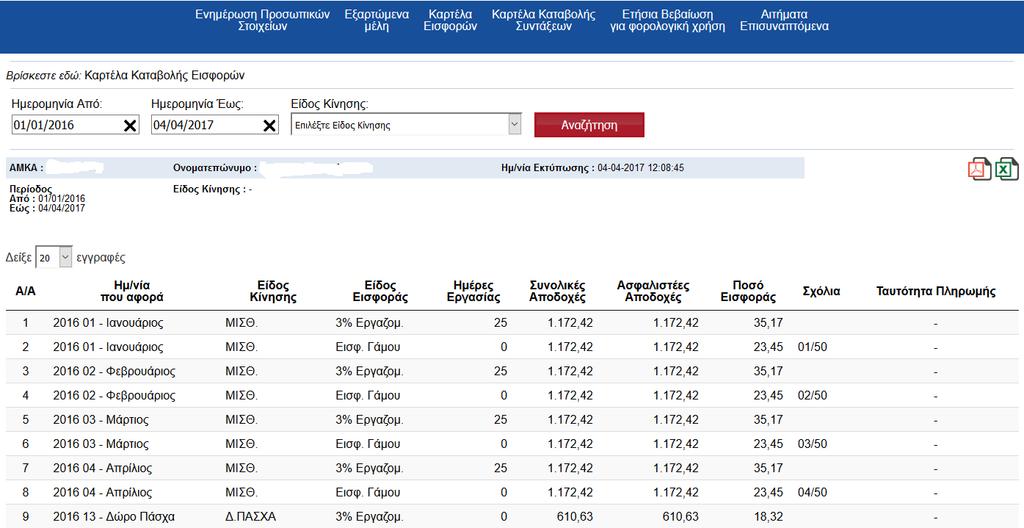The image size is (1024, 528).
Task: Sort by 'Συνολικές Αποδοχές' column header
Action: click(557, 291)
